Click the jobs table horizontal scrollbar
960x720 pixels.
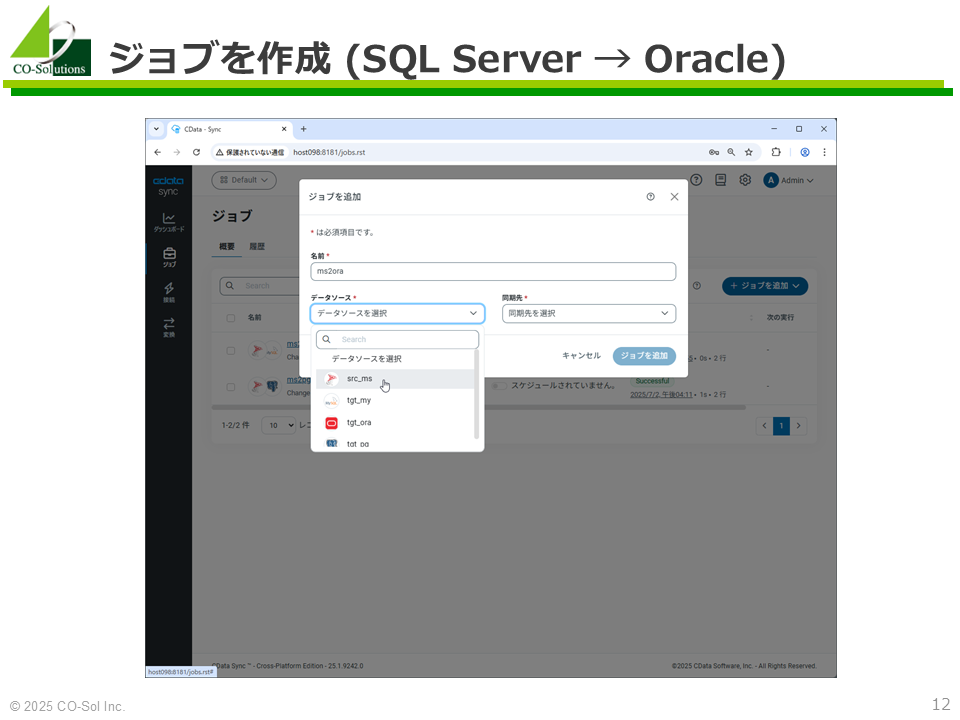point(479,407)
